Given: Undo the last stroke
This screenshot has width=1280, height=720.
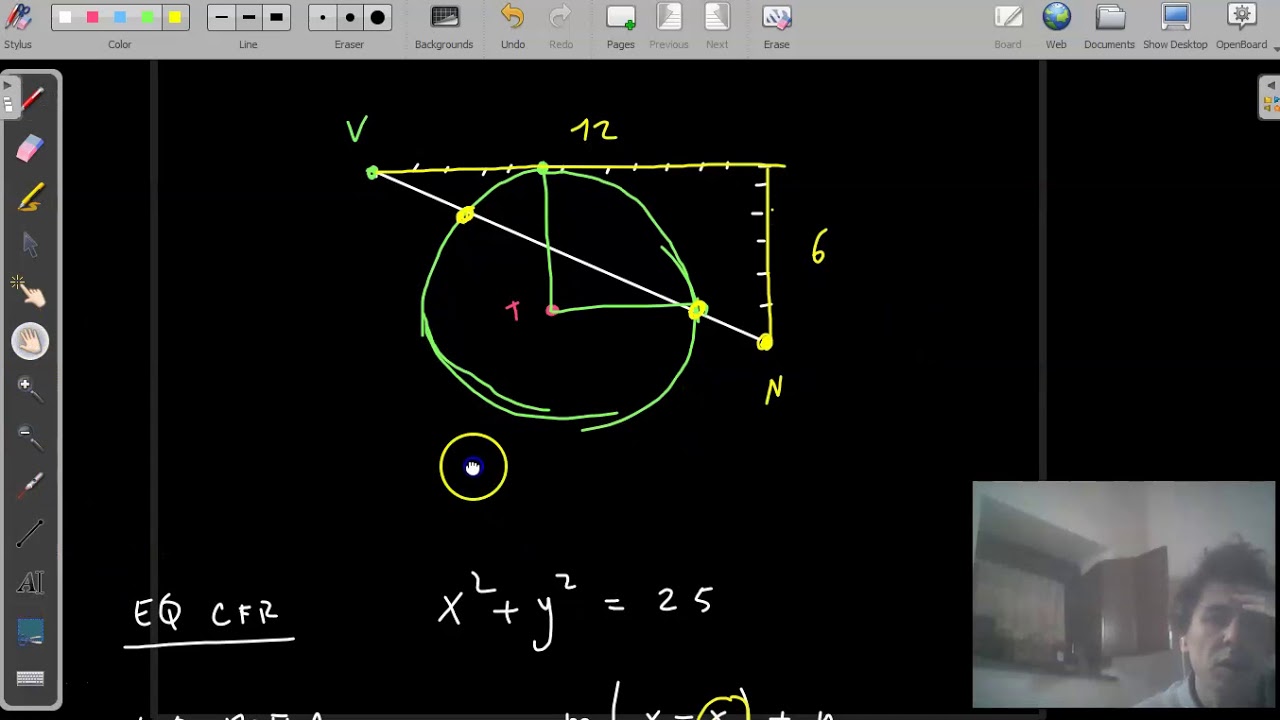Looking at the screenshot, I should coord(513,27).
